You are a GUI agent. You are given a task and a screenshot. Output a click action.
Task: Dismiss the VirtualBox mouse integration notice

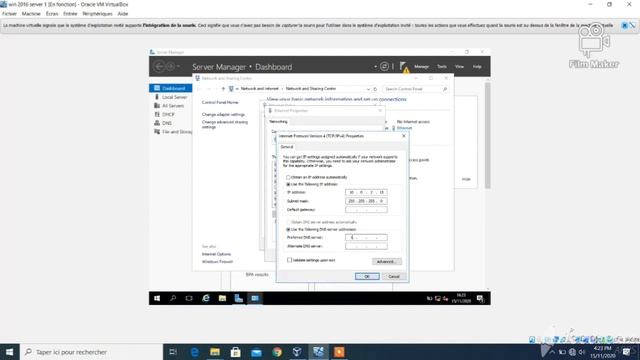624,25
